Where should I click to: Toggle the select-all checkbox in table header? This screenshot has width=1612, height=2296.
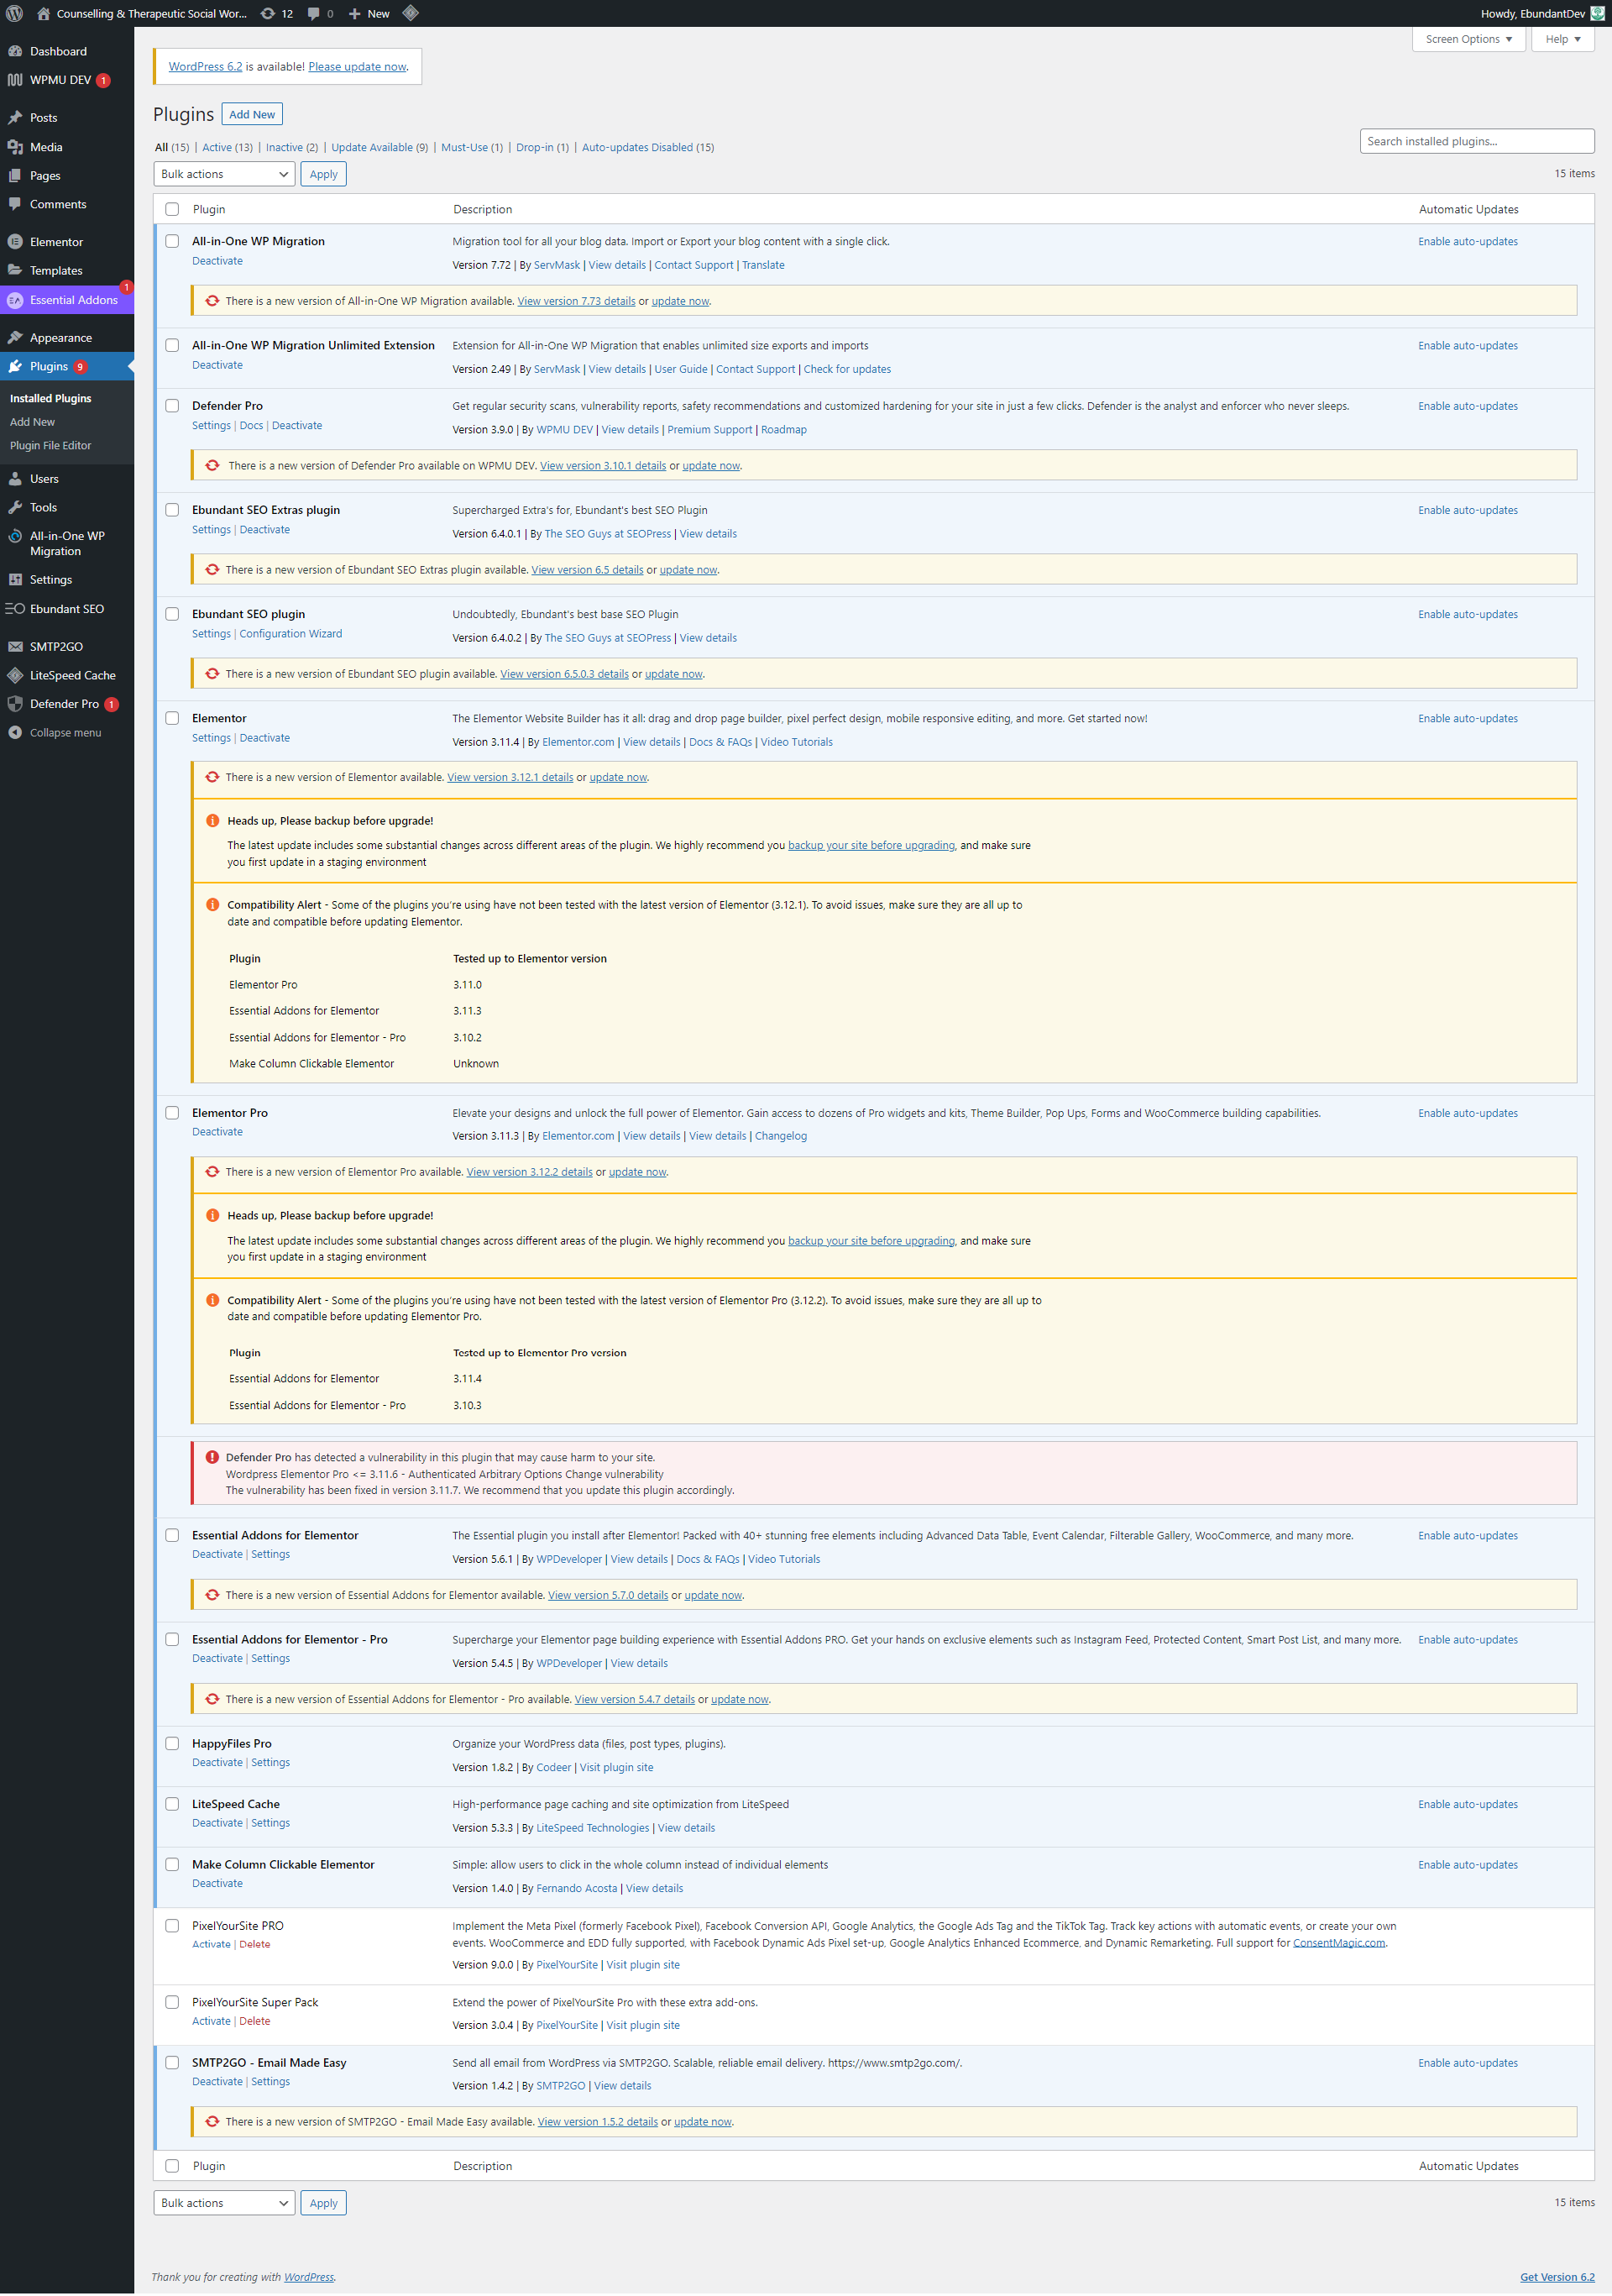click(172, 209)
